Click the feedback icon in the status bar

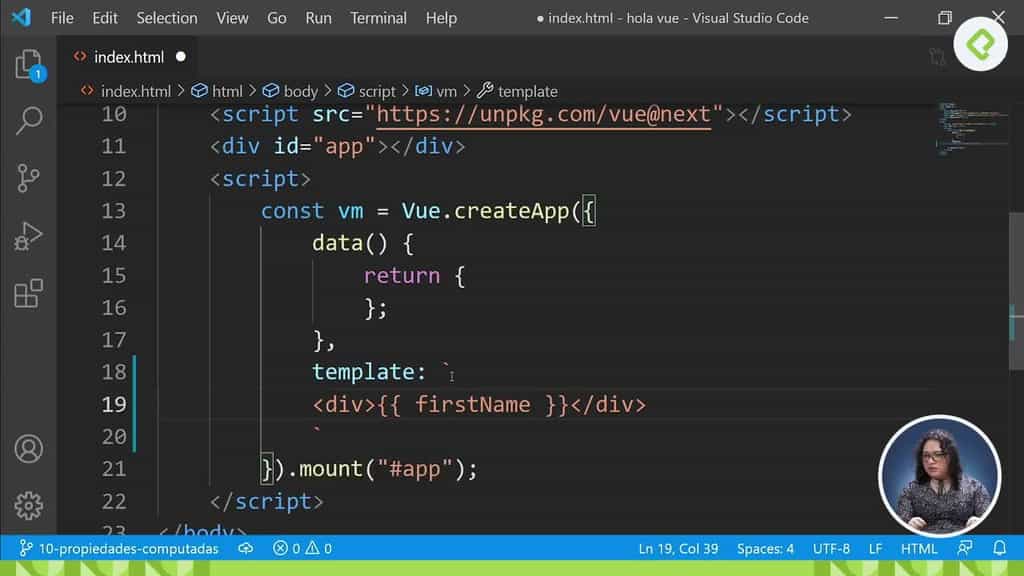pyautogui.click(x=964, y=548)
